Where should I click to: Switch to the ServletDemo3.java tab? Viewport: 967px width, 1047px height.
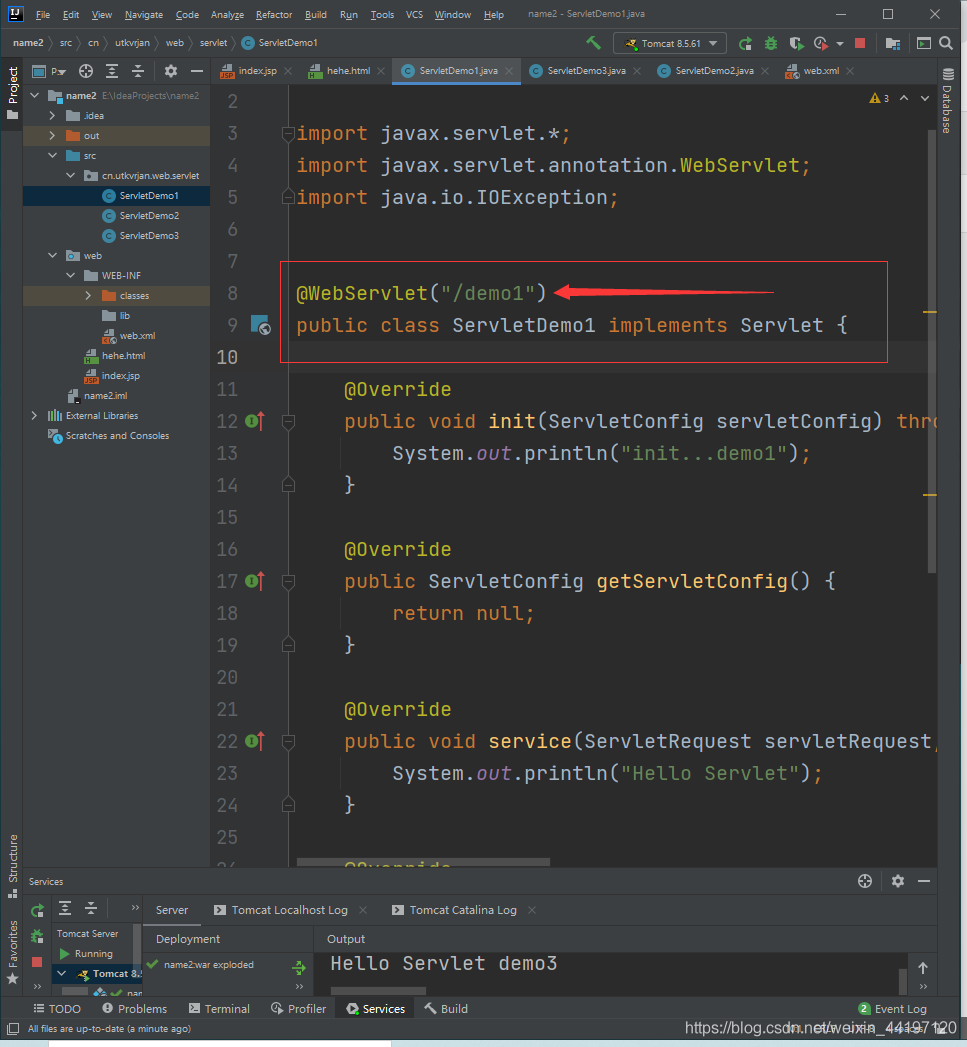(x=586, y=71)
